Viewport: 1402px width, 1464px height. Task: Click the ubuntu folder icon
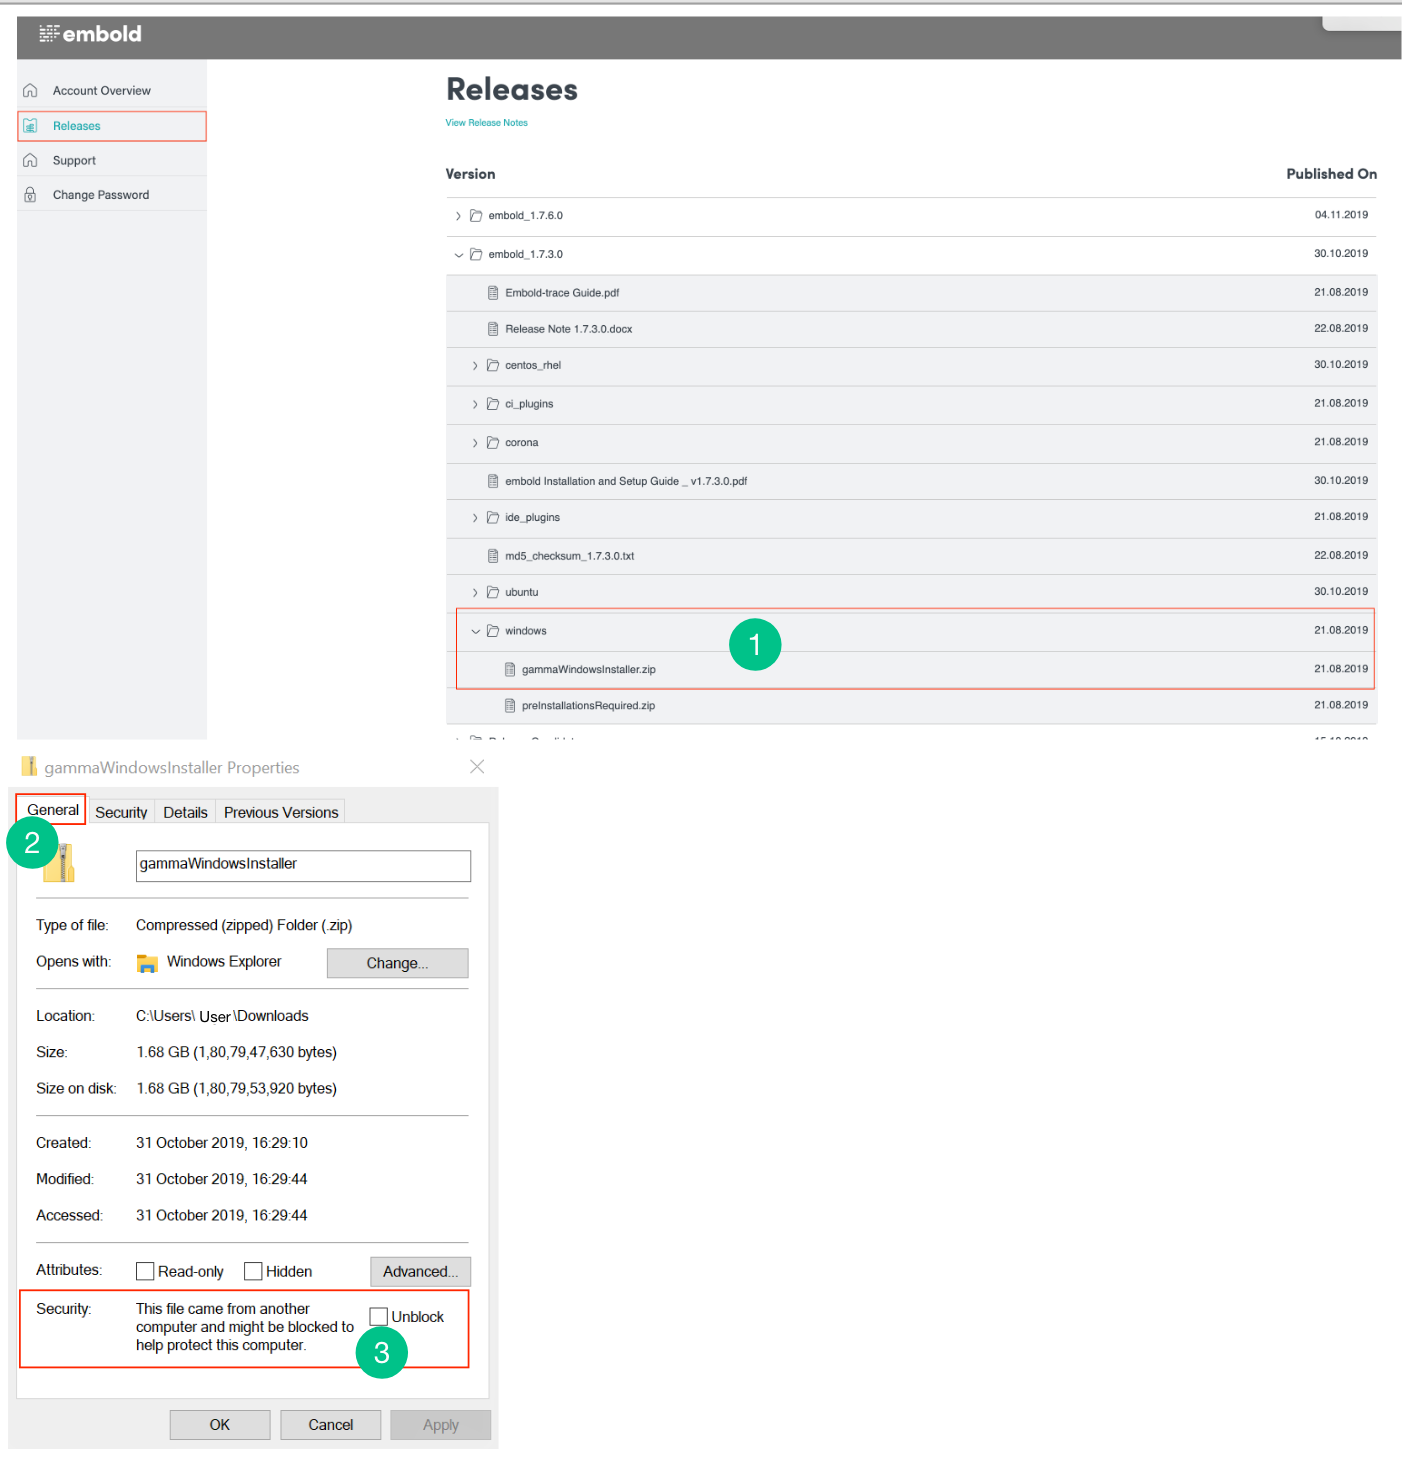click(x=493, y=593)
